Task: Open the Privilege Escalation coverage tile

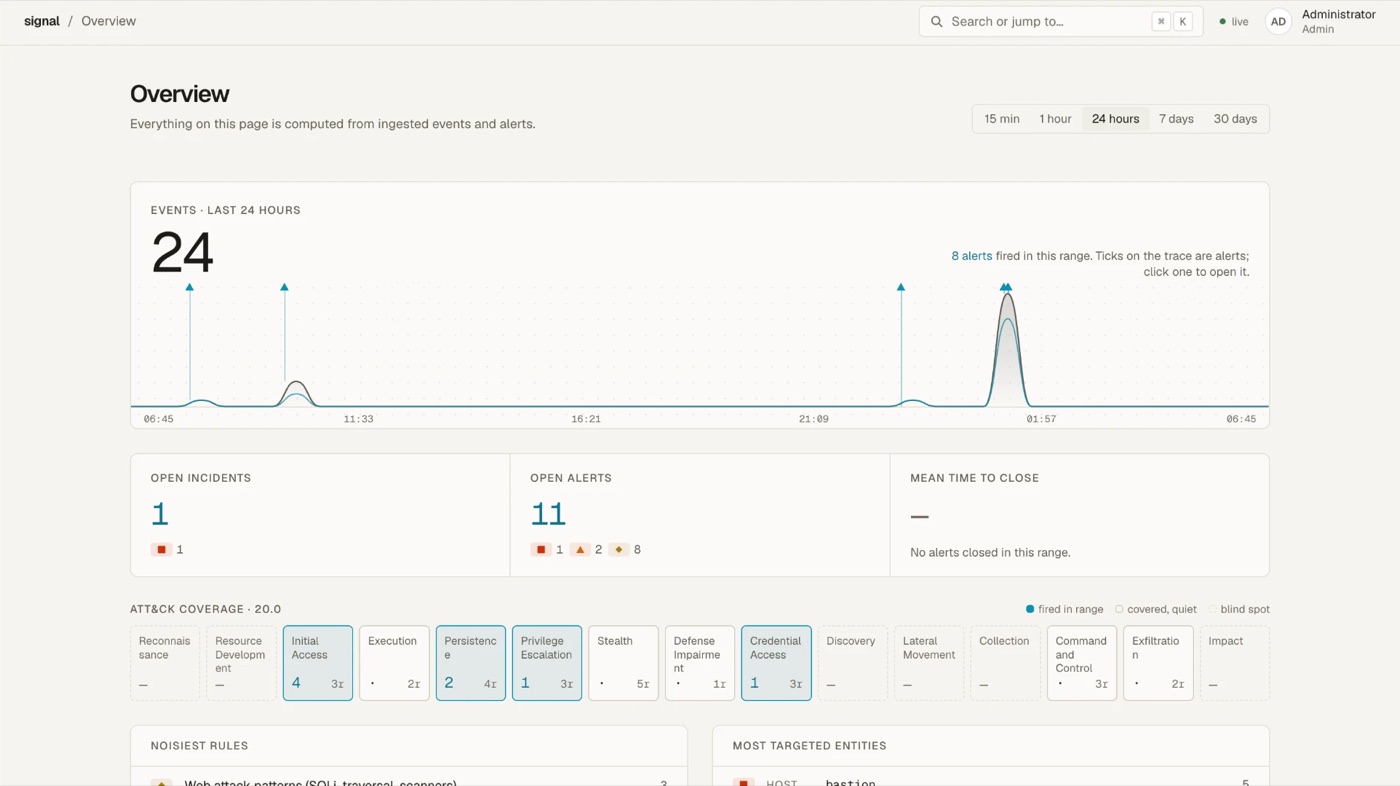Action: coord(547,663)
